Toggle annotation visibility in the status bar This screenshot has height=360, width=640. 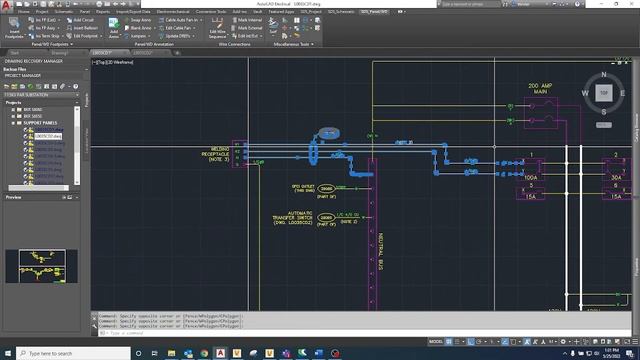click(x=527, y=342)
